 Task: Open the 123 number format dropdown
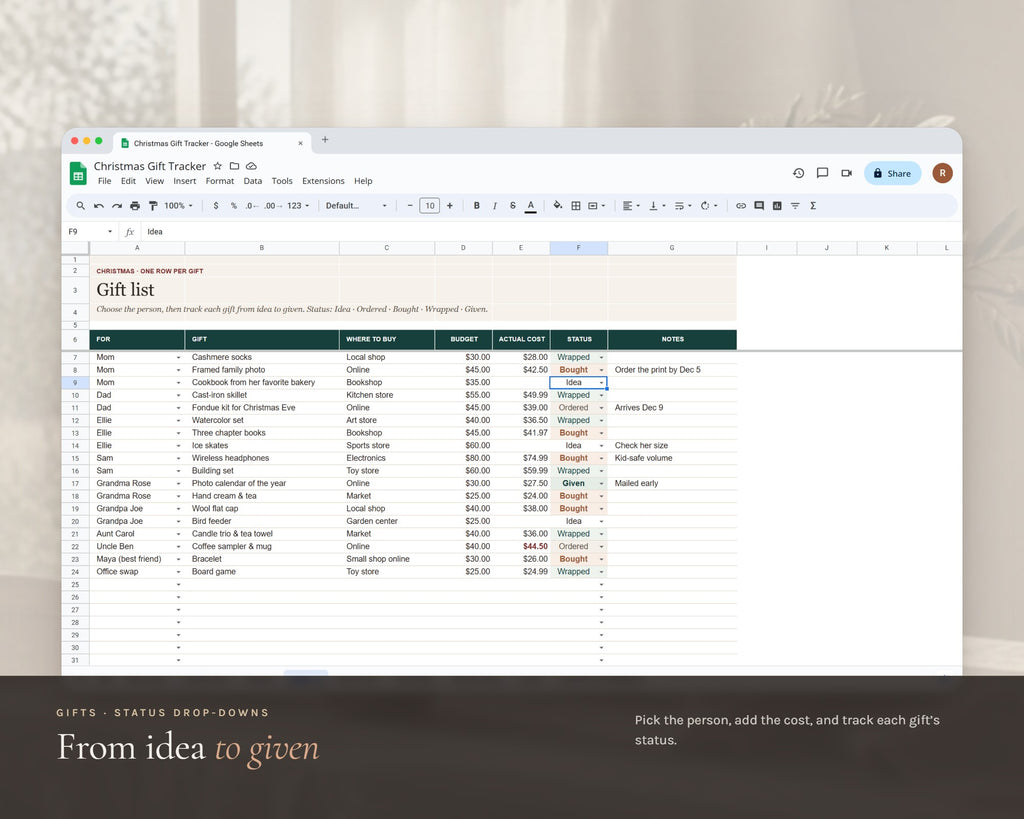coord(298,206)
